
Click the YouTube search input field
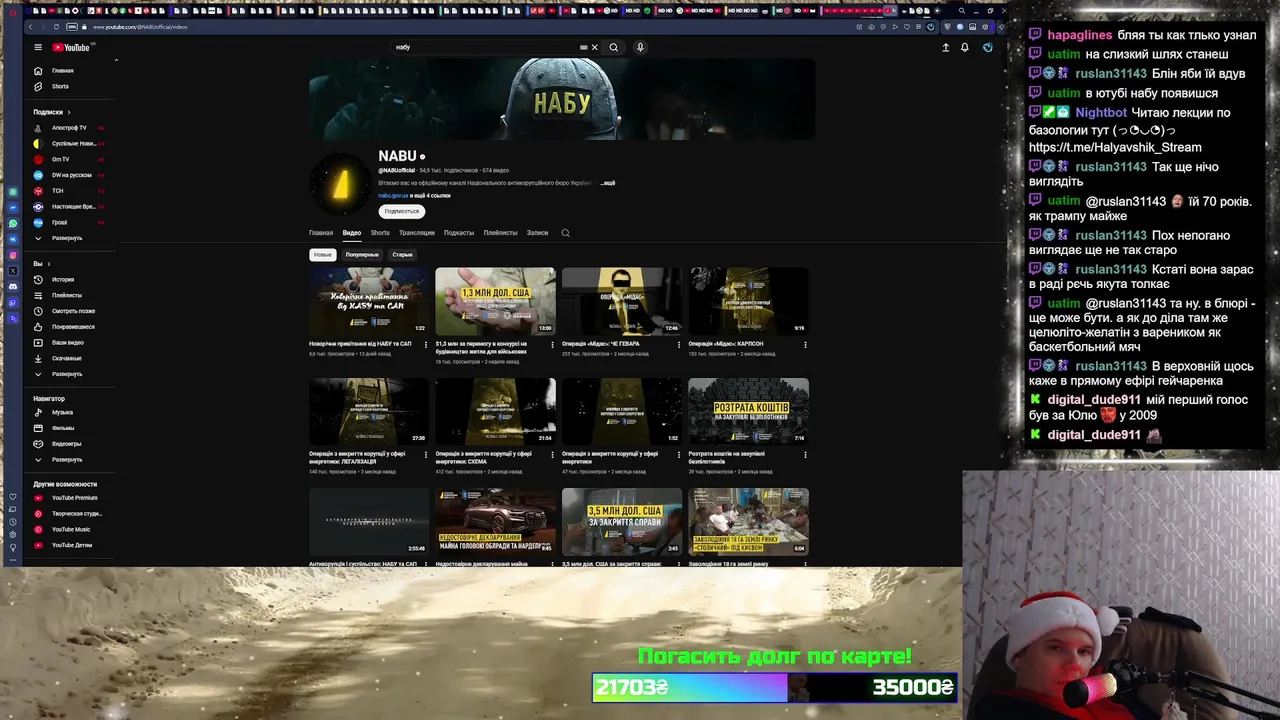[x=485, y=47]
